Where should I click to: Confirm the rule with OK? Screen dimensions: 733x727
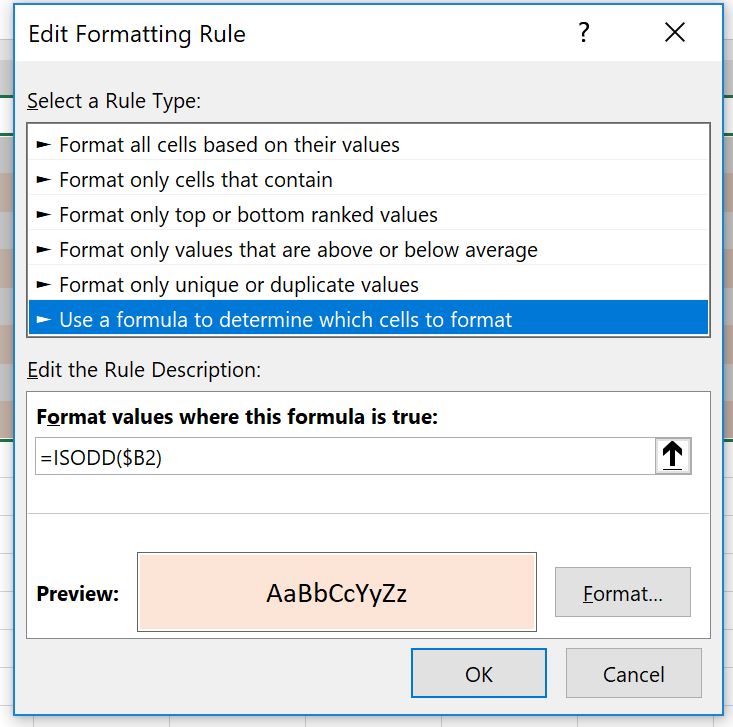pyautogui.click(x=479, y=674)
